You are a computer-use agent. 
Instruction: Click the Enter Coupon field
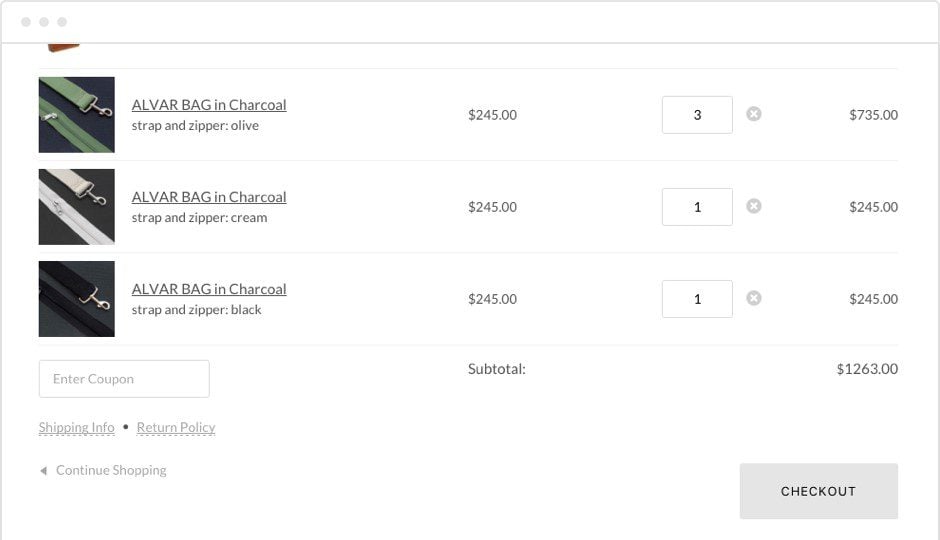coord(124,379)
